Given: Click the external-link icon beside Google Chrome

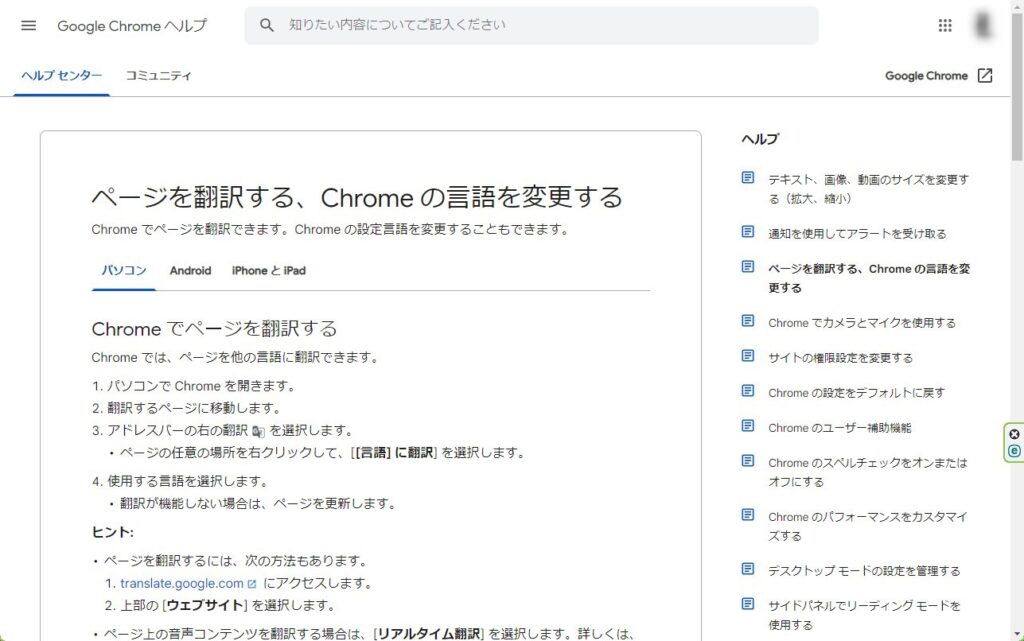Looking at the screenshot, I should [x=985, y=76].
